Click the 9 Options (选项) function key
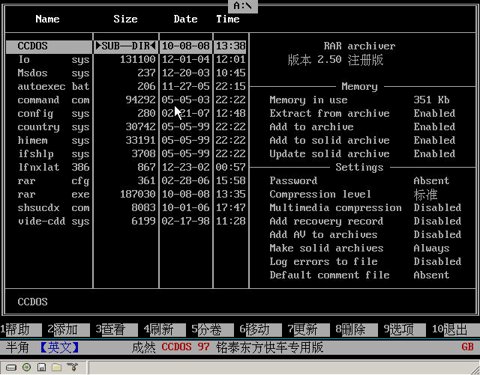This screenshot has height=375, width=480. [405, 330]
